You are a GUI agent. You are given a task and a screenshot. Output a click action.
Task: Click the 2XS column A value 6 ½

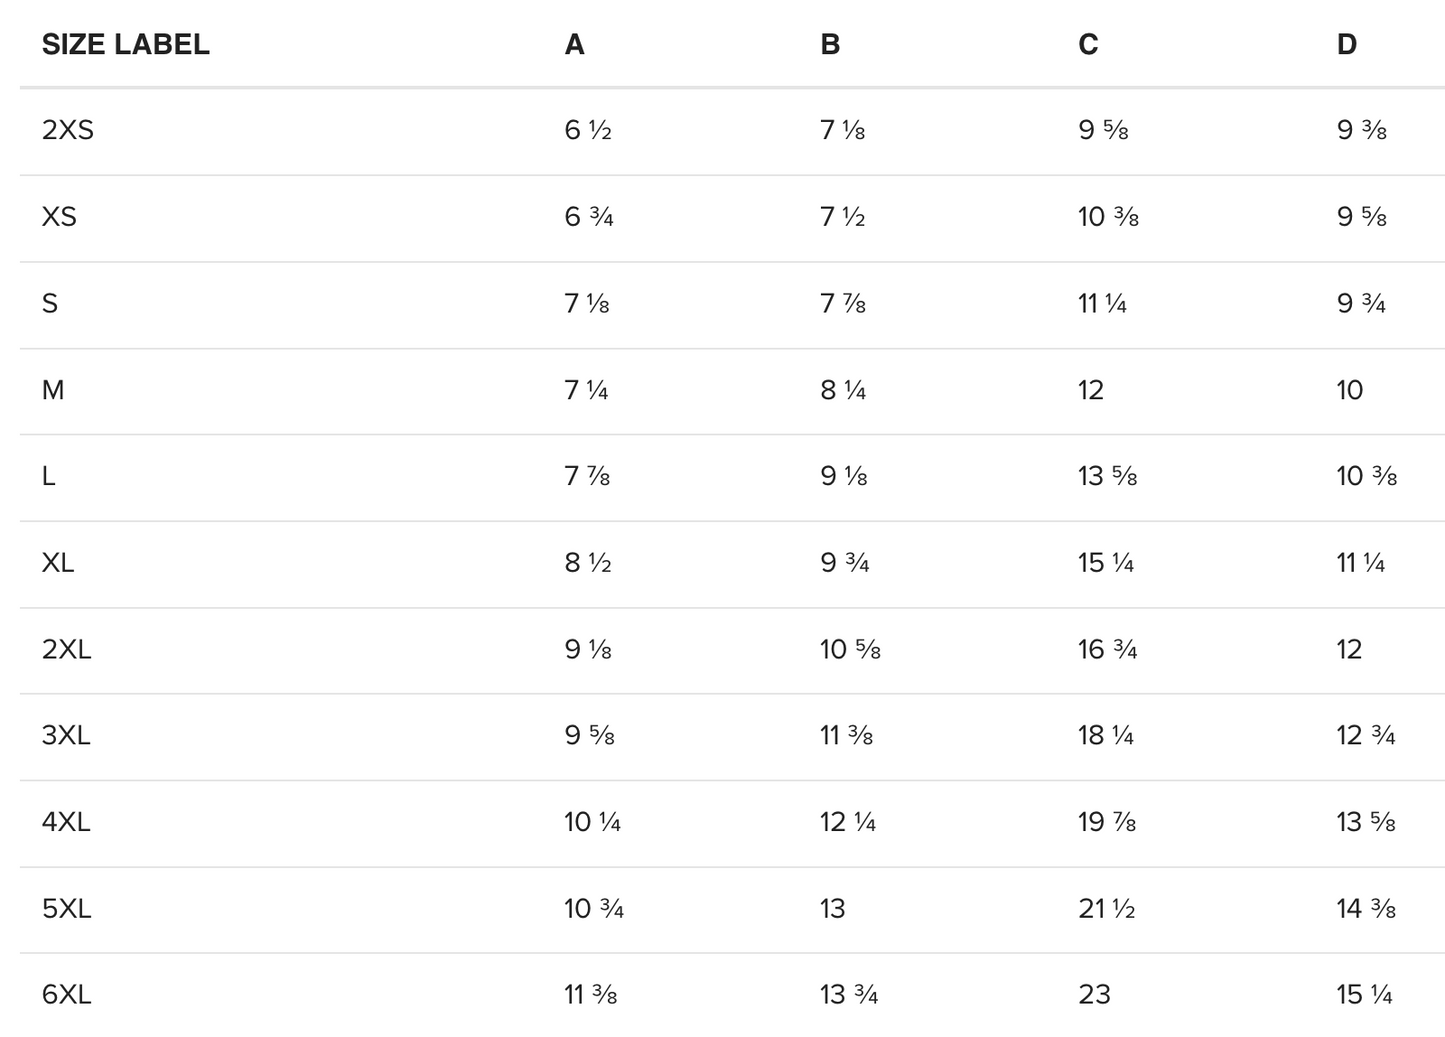(587, 130)
